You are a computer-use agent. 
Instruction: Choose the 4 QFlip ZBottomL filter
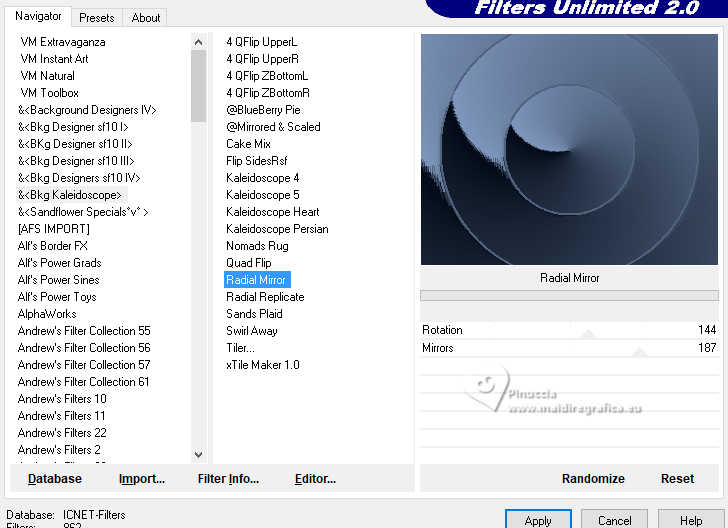[267, 76]
